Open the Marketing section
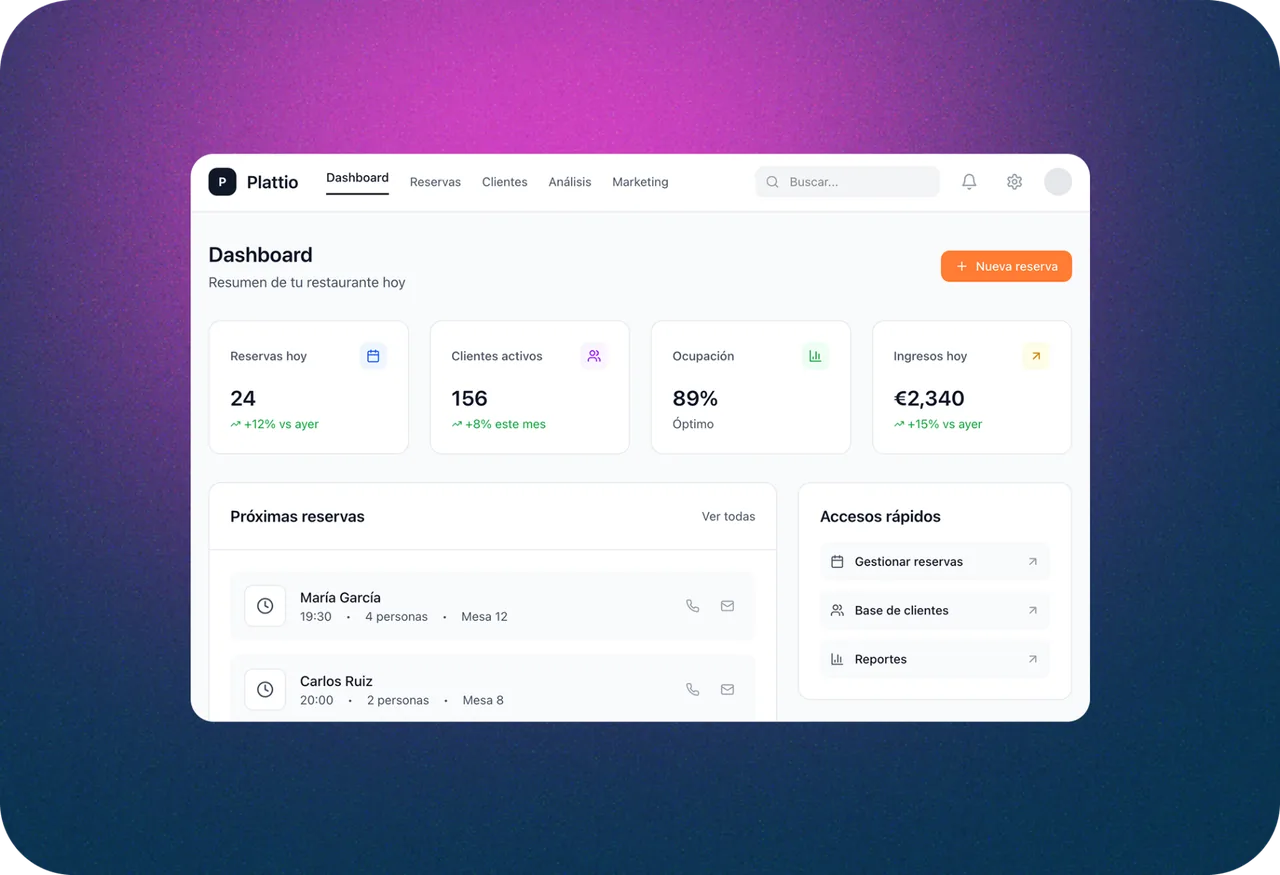The width and height of the screenshot is (1280, 875). (x=640, y=182)
